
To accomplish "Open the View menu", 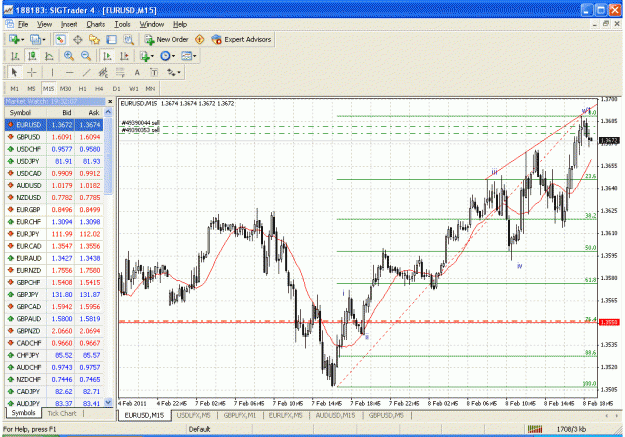I will 44,24.
